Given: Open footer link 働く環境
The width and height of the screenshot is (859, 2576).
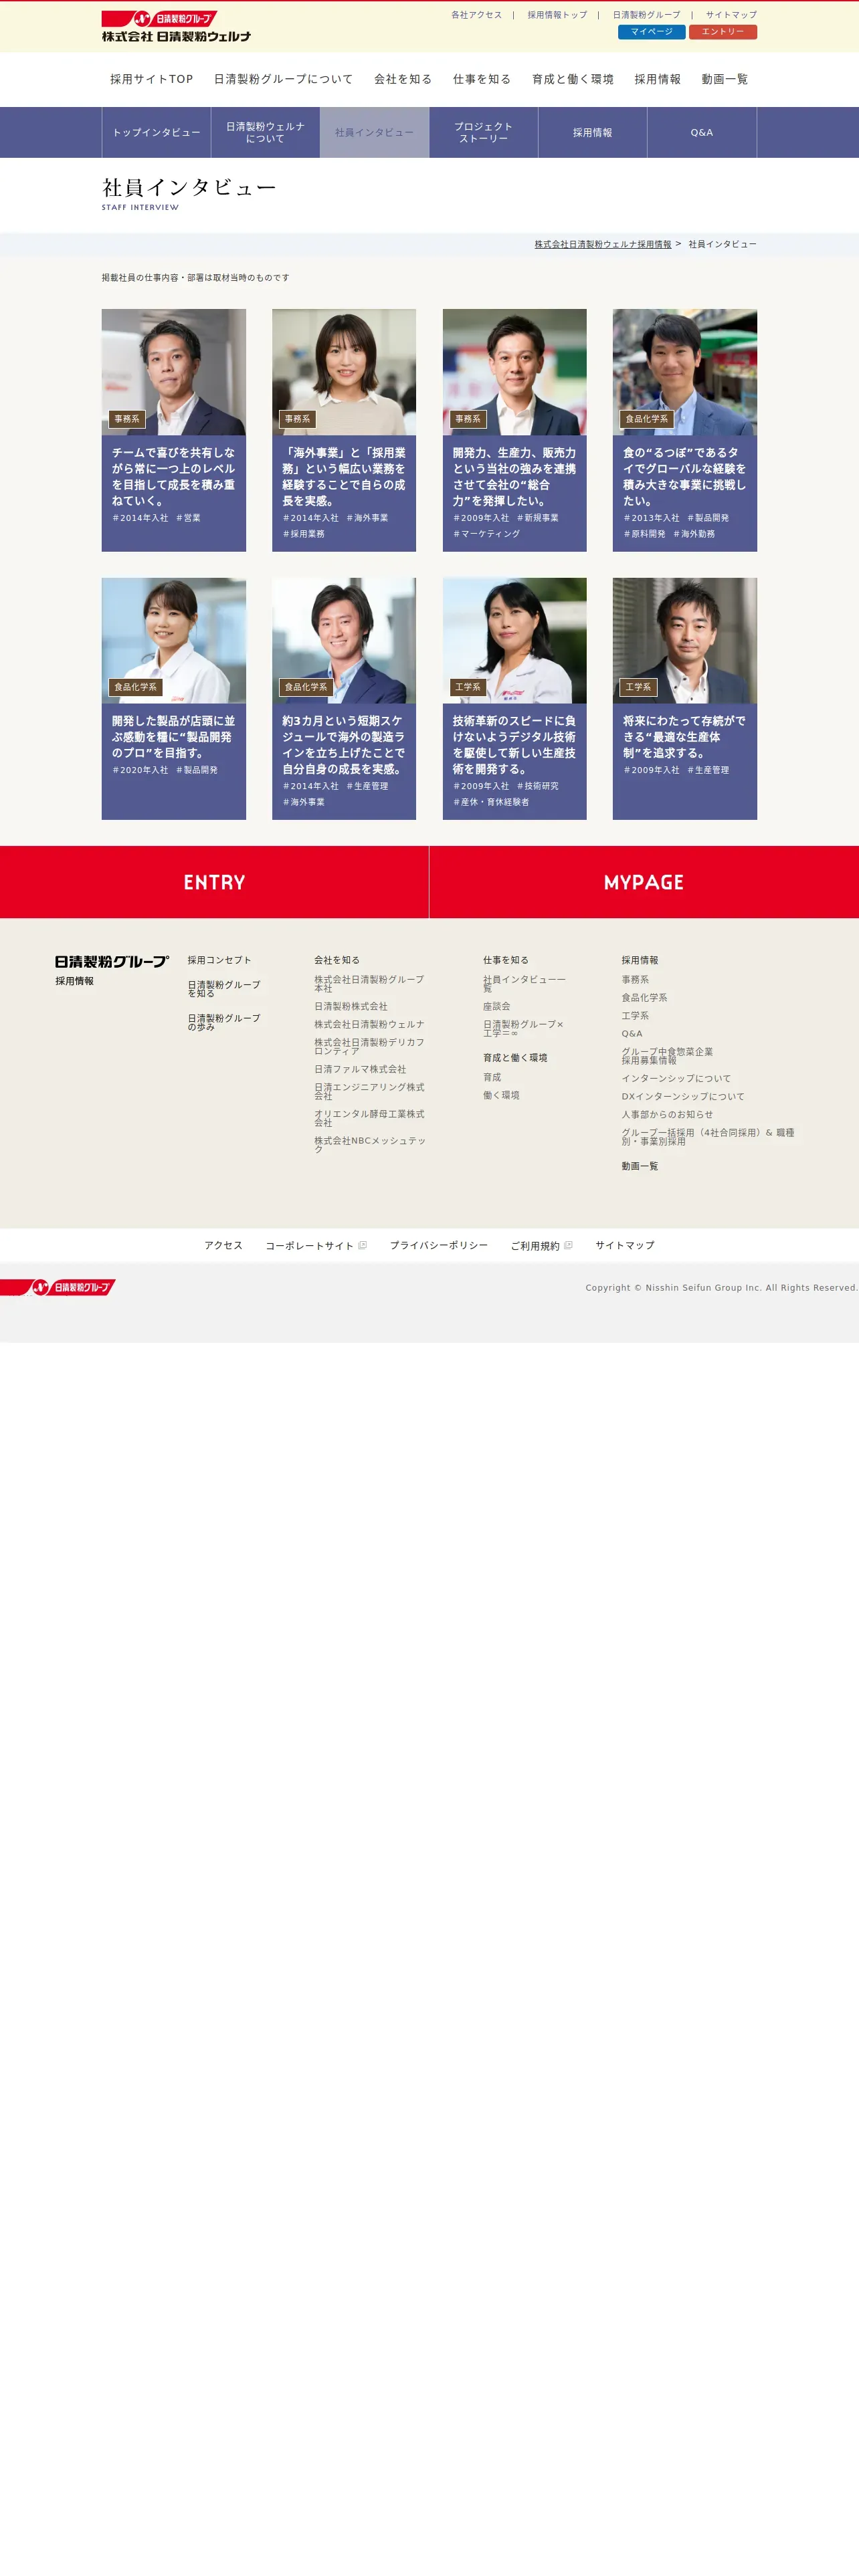Looking at the screenshot, I should 501,1095.
